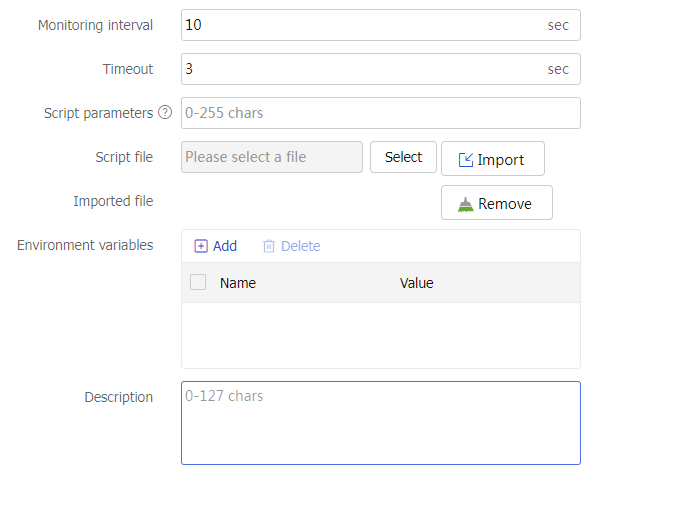Click the Script parameters help question-mark icon
Screen dimensions: 687x512
pyautogui.click(x=165, y=113)
